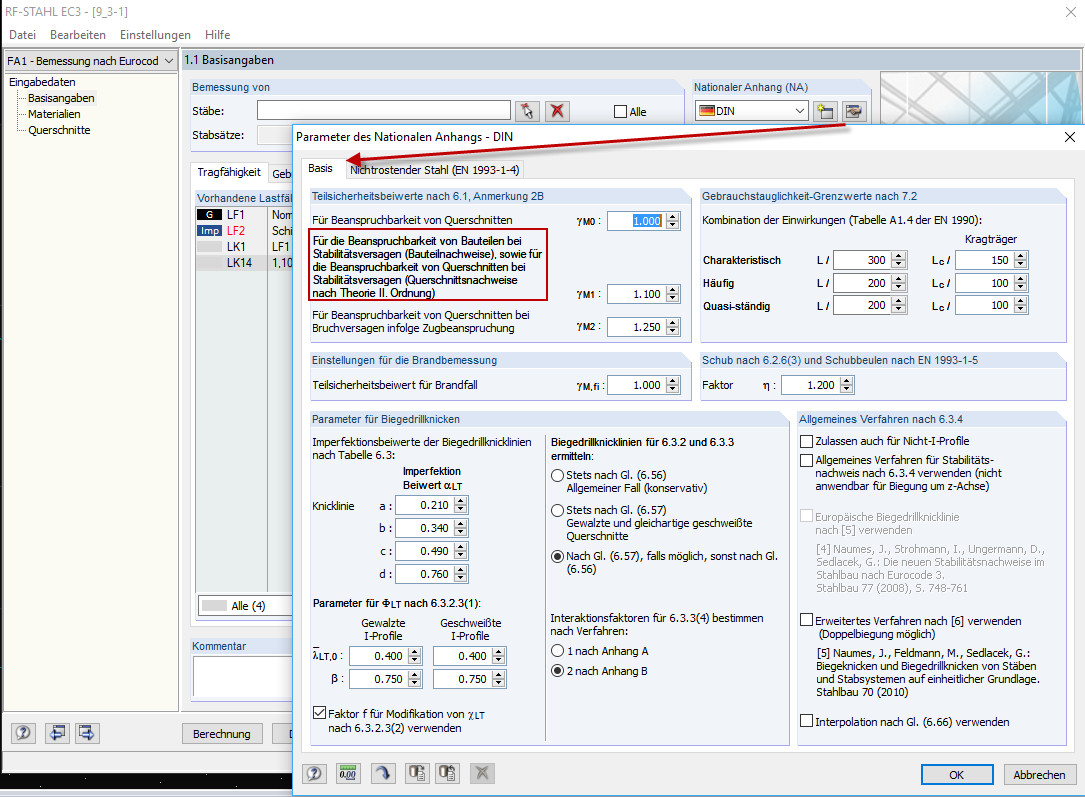Select 2 nach Anhang B option
Screen dimensions: 1085x797
tap(558, 671)
